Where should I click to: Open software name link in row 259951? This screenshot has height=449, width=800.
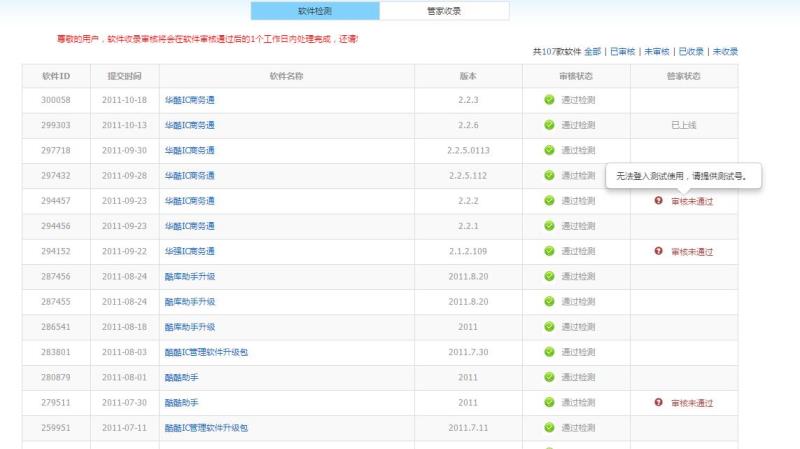tap(206, 428)
